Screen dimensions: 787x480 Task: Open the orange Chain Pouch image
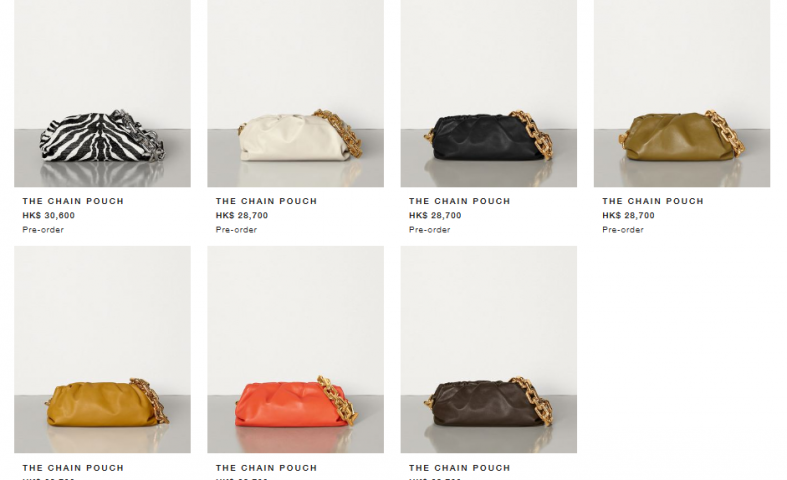tap(296, 349)
